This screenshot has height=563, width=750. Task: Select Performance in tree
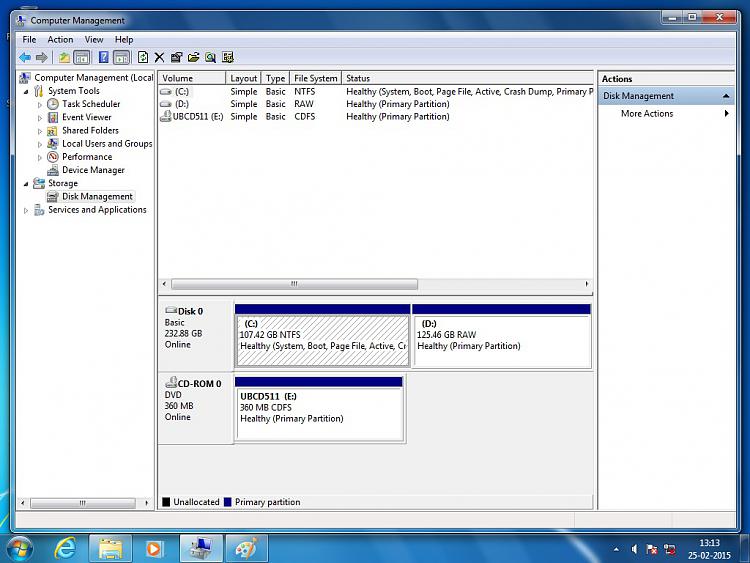click(x=87, y=157)
